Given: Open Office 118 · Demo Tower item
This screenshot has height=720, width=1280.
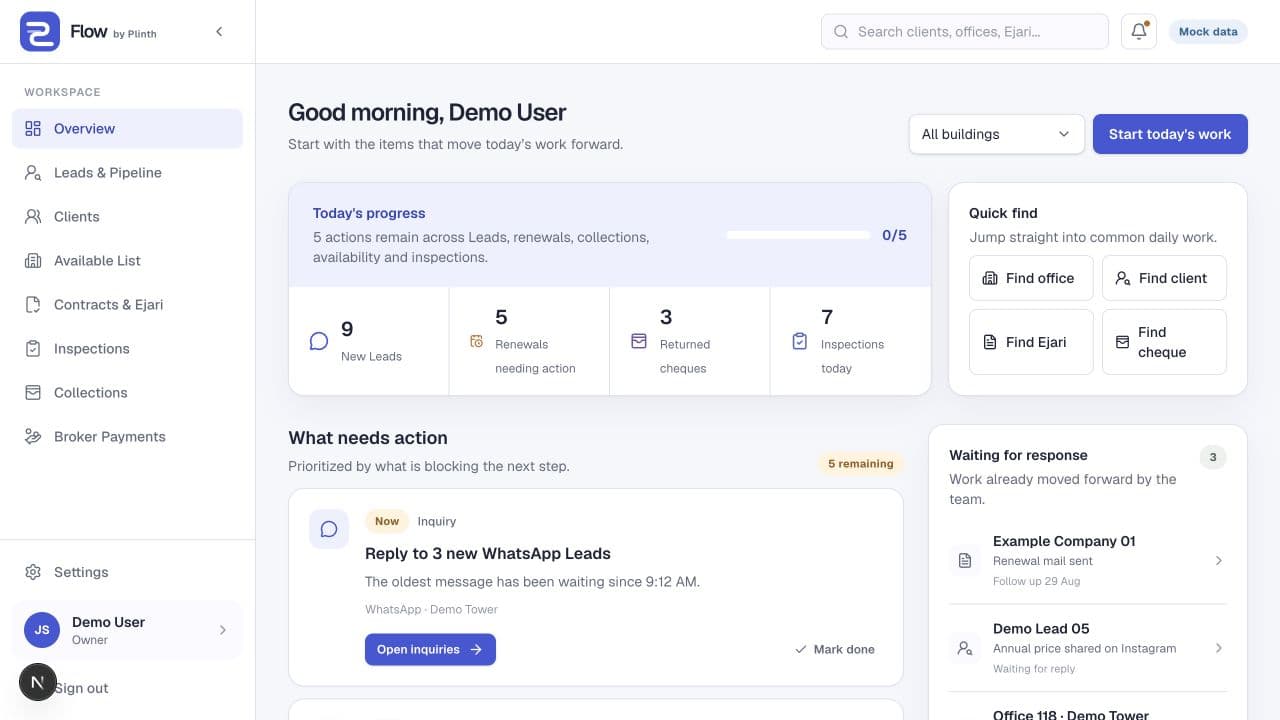Looking at the screenshot, I should coord(1088,712).
